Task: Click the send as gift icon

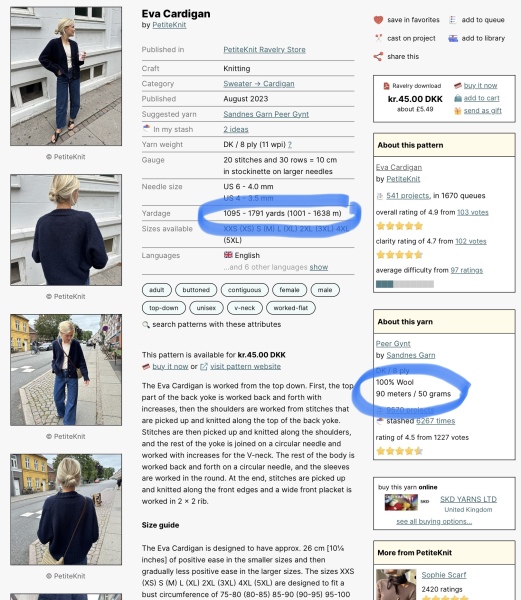Action: click(458, 111)
